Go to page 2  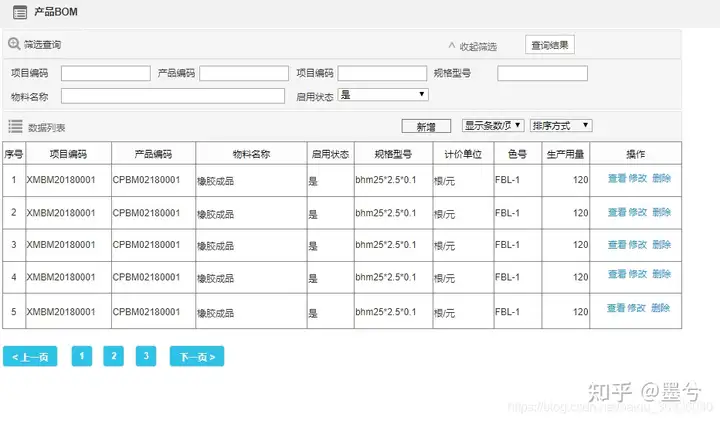[114, 356]
